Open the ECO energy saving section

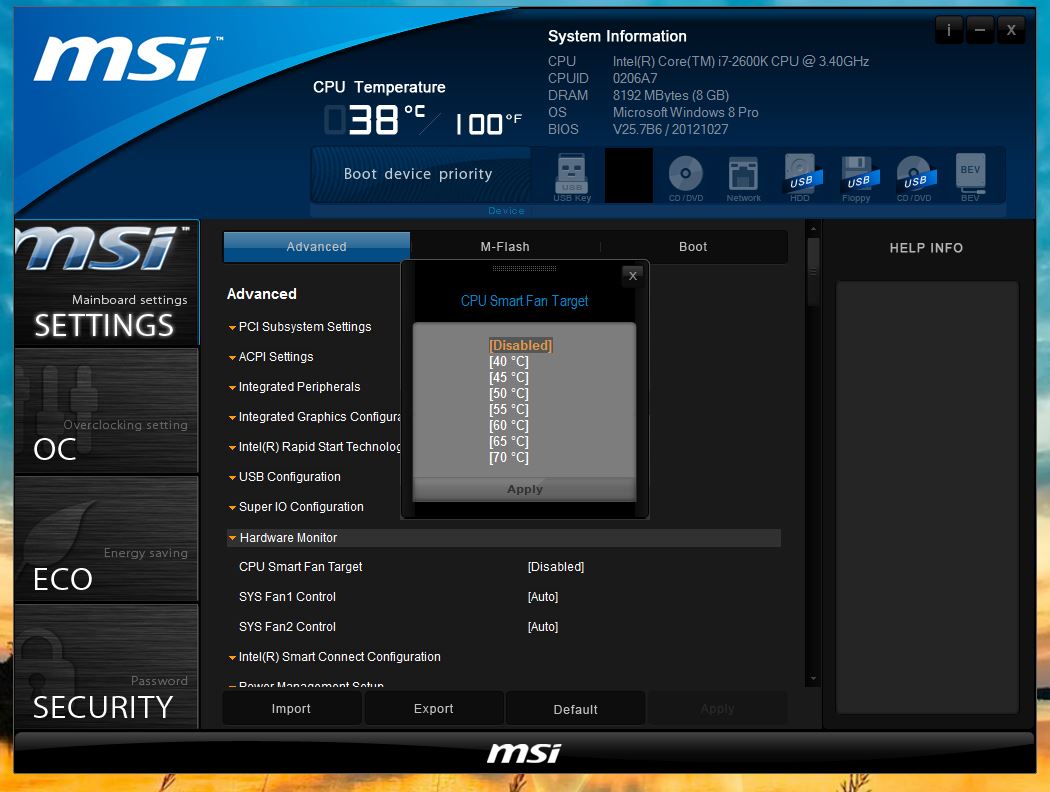click(x=106, y=538)
